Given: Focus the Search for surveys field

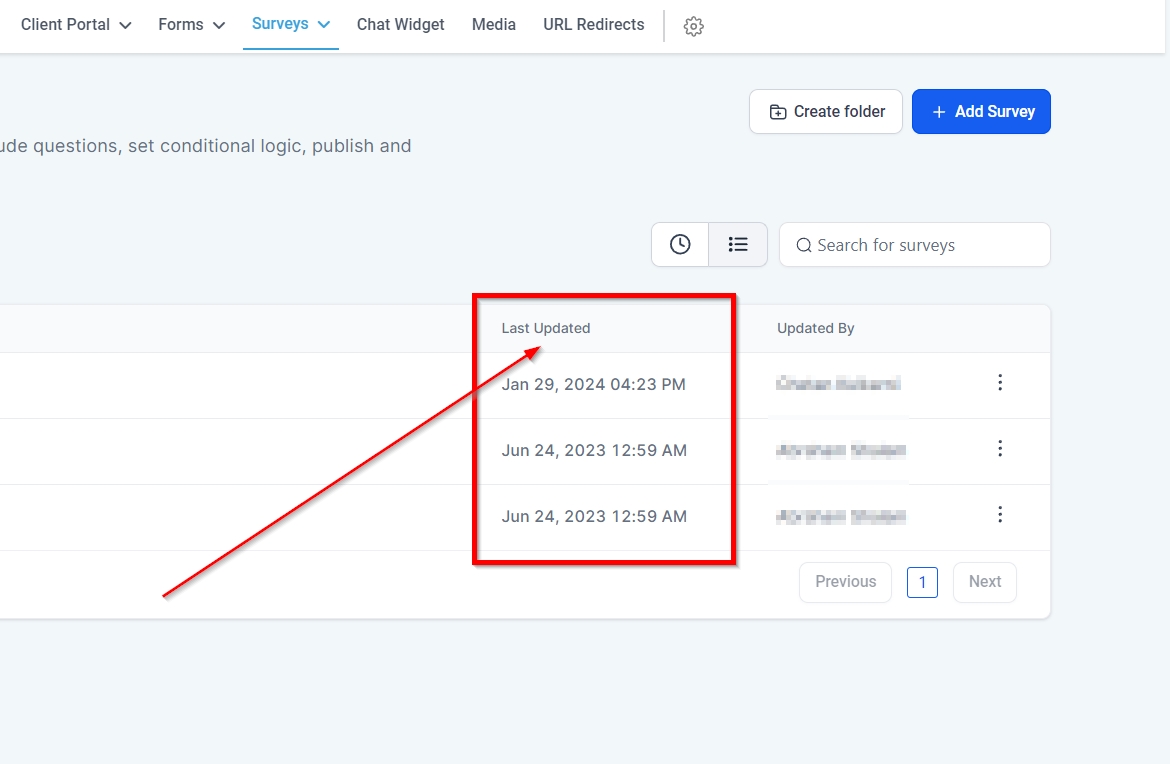Looking at the screenshot, I should [x=925, y=245].
